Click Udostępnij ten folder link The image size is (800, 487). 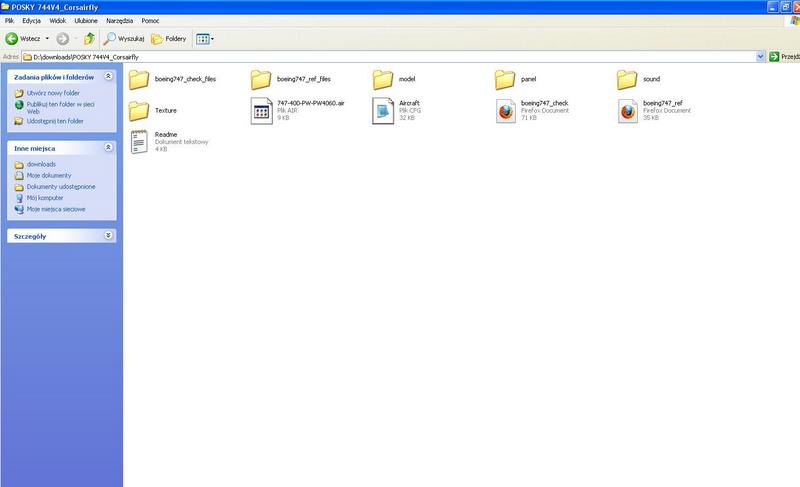click(55, 121)
